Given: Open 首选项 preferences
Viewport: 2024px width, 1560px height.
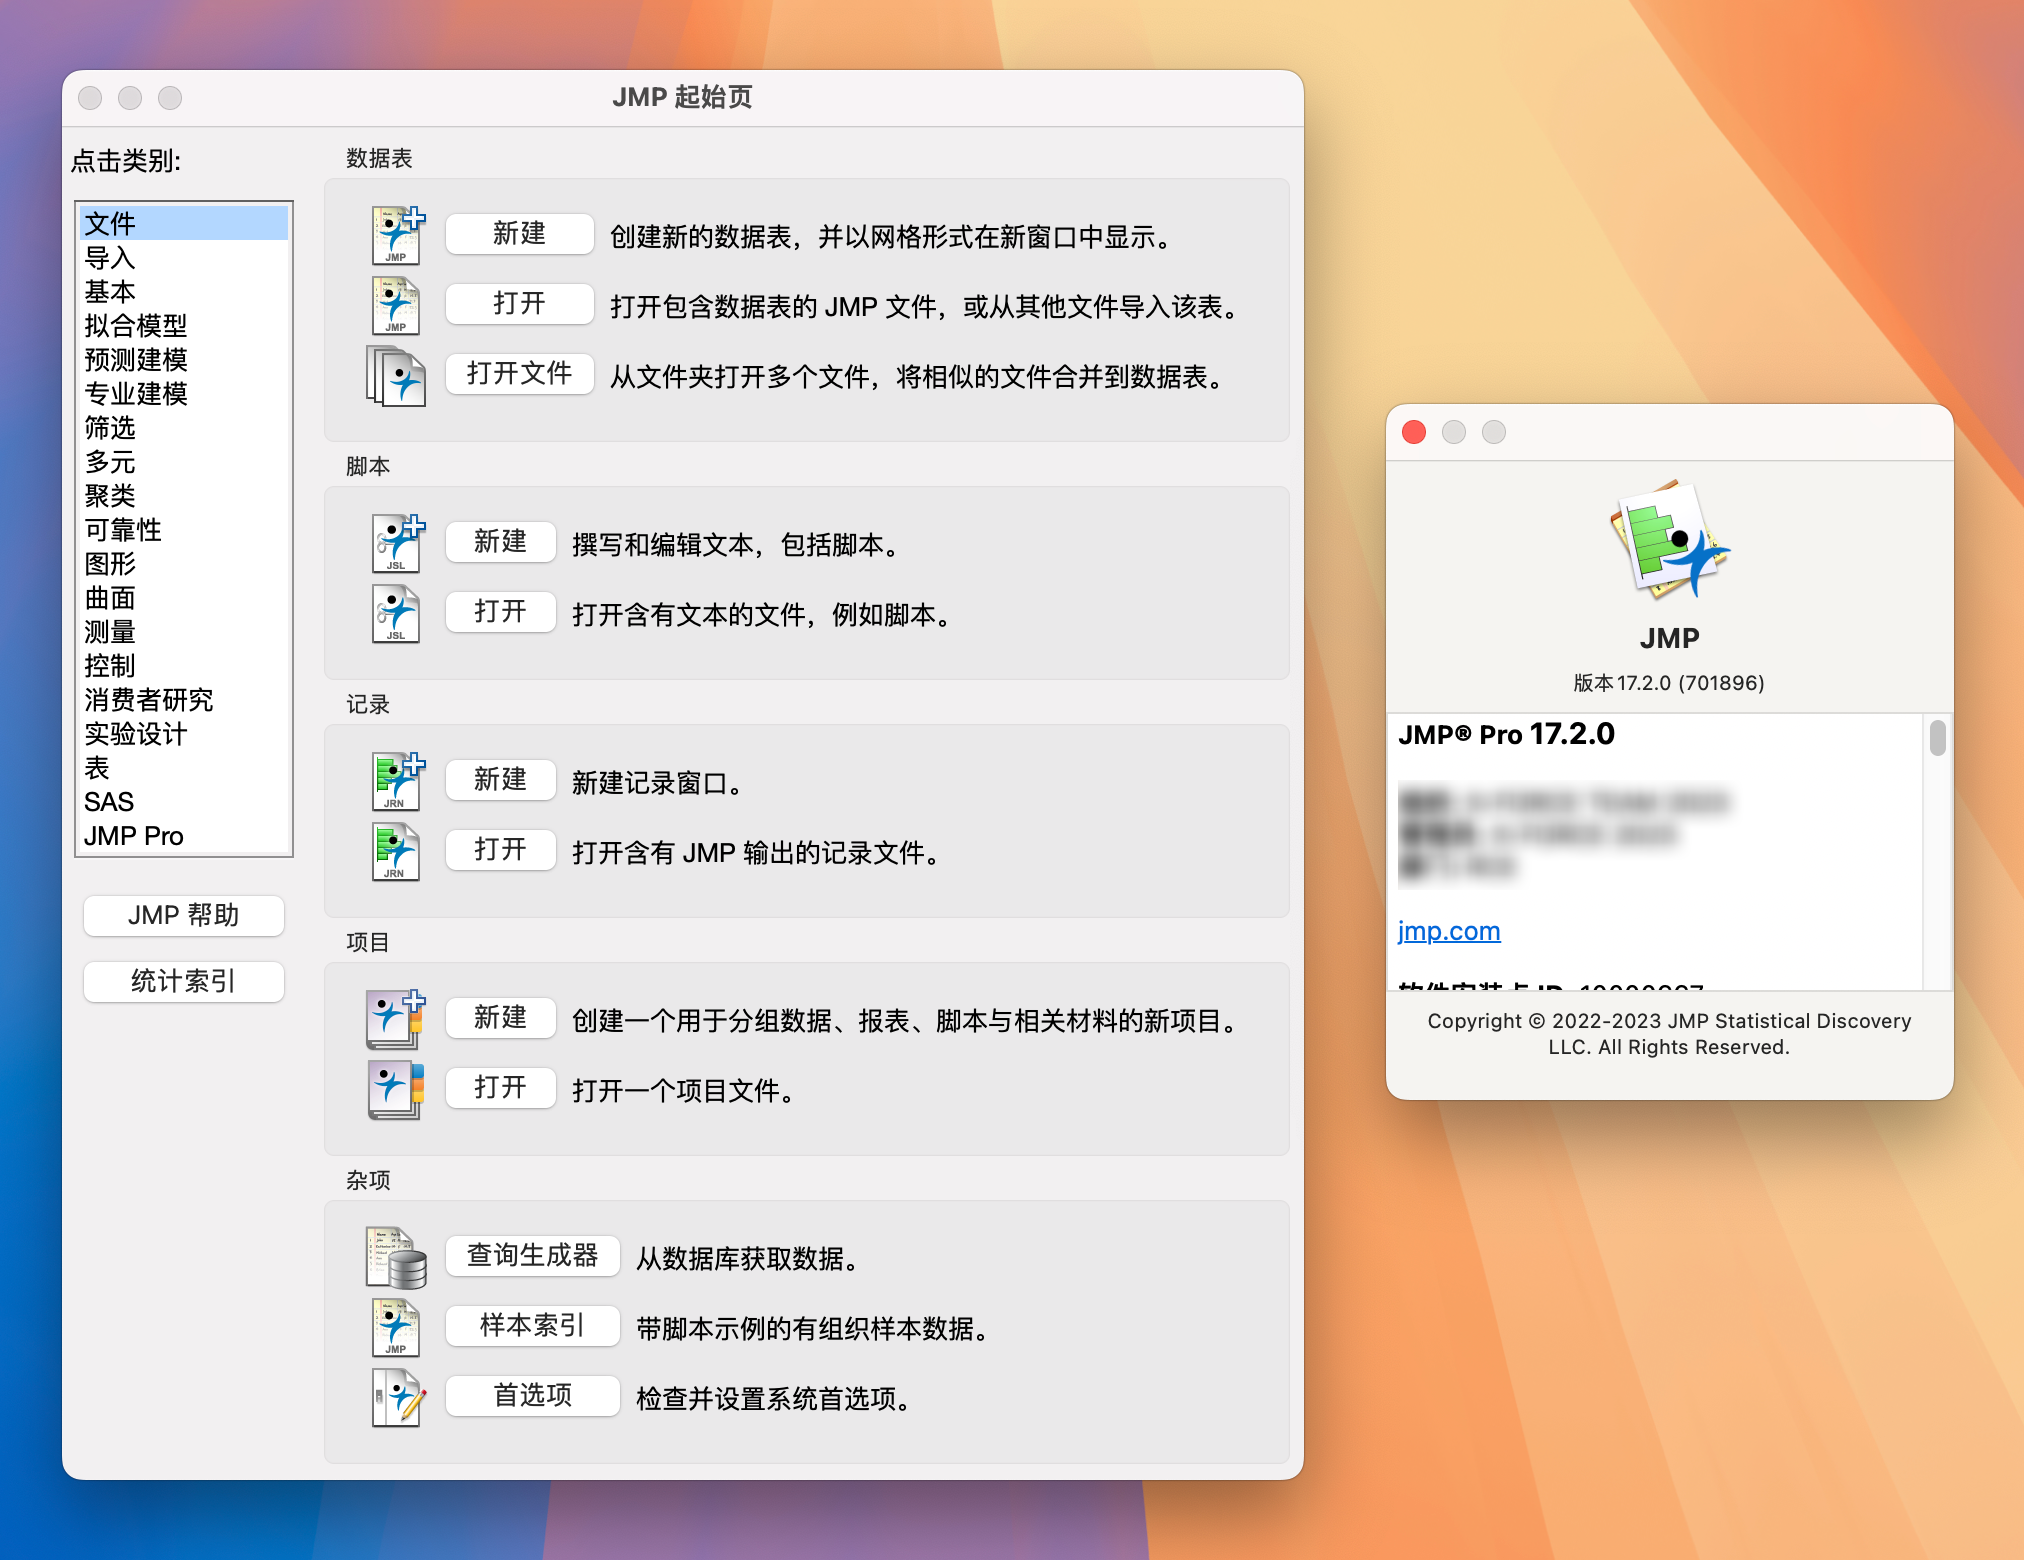Looking at the screenshot, I should tap(532, 1396).
